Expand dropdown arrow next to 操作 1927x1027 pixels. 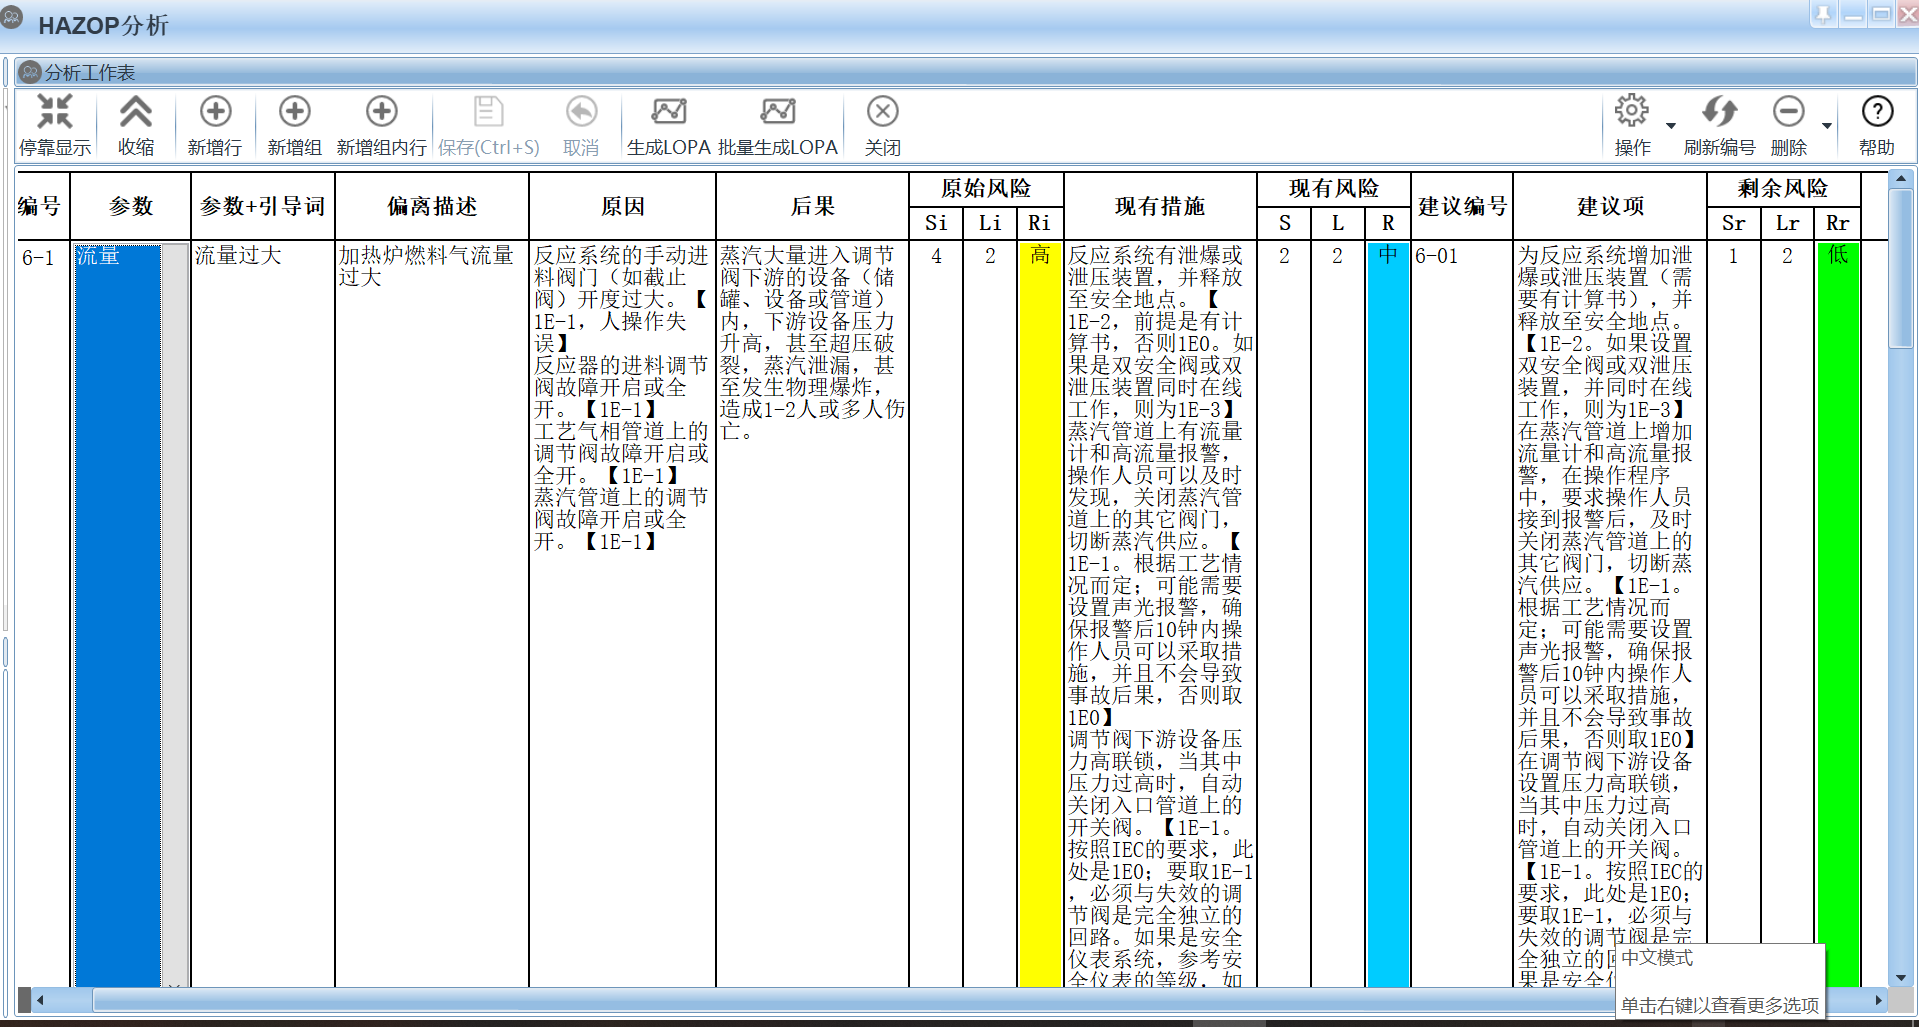[1670, 126]
